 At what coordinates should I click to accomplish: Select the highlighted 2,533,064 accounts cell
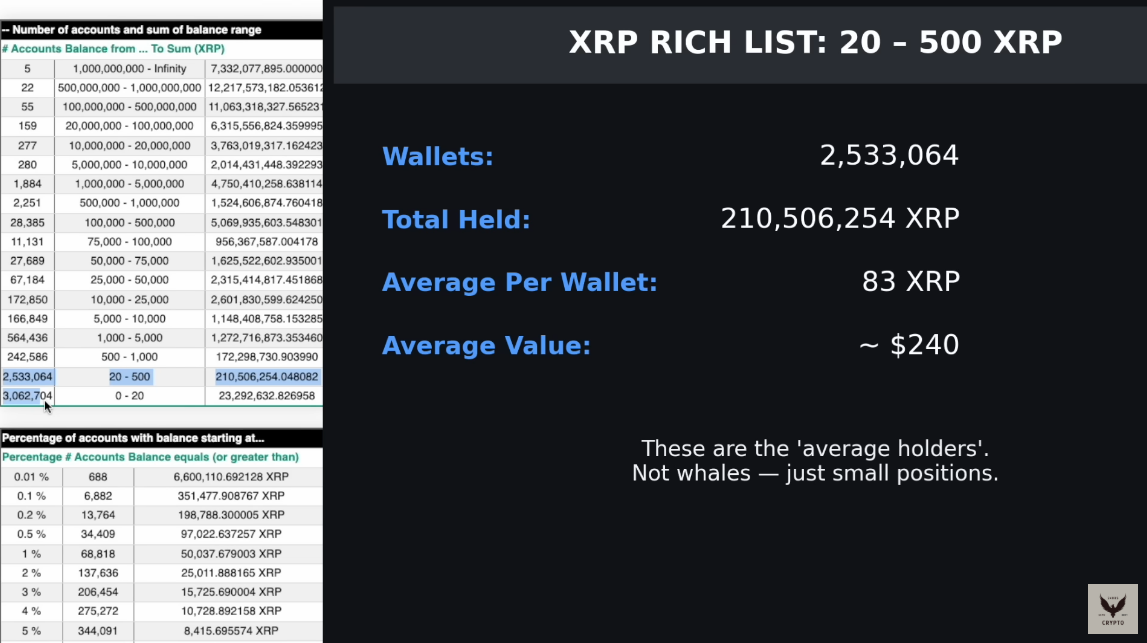point(28,376)
